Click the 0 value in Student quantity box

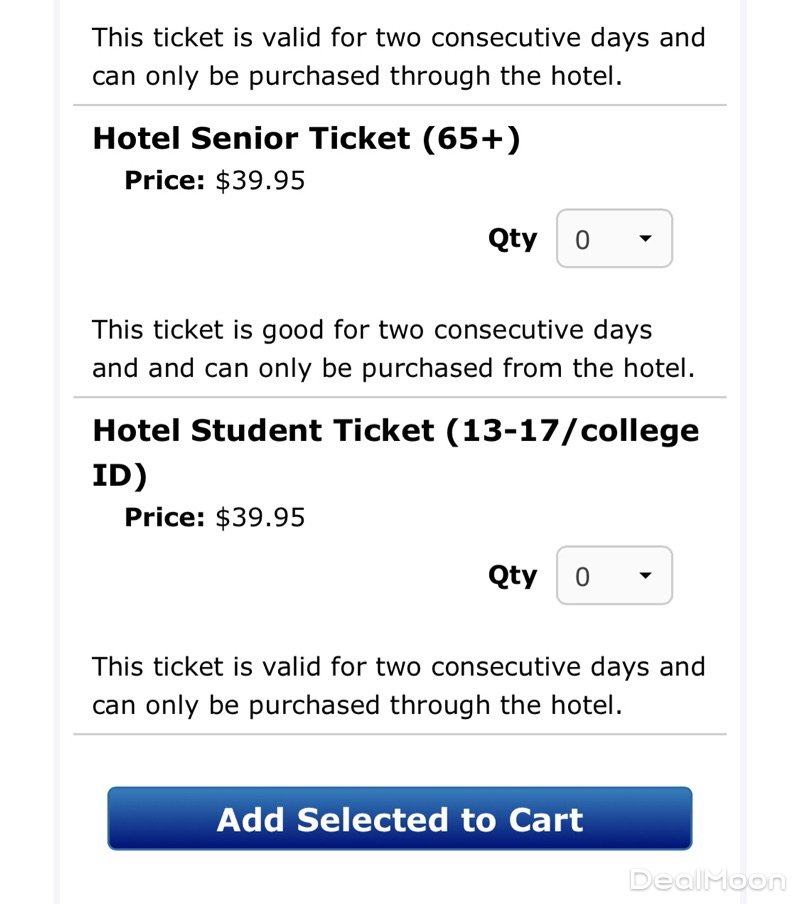(583, 577)
